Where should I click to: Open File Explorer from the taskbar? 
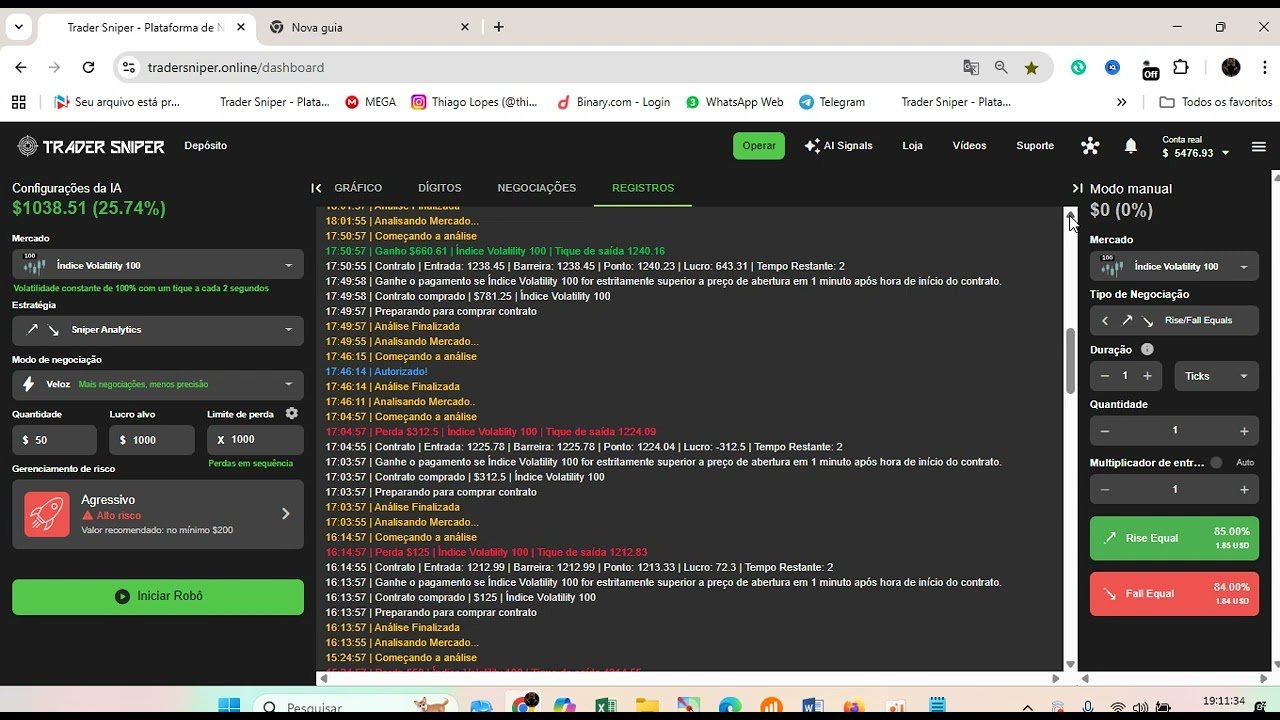click(646, 707)
